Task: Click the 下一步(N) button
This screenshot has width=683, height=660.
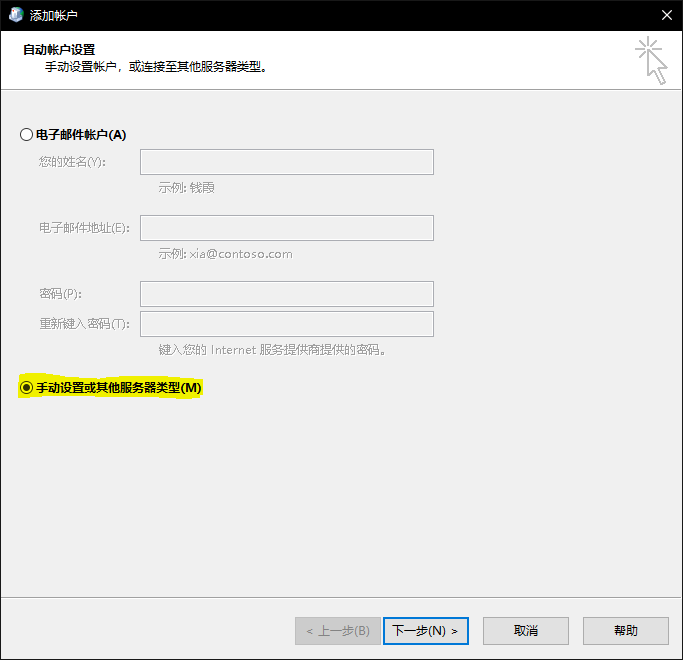Action: coord(426,630)
